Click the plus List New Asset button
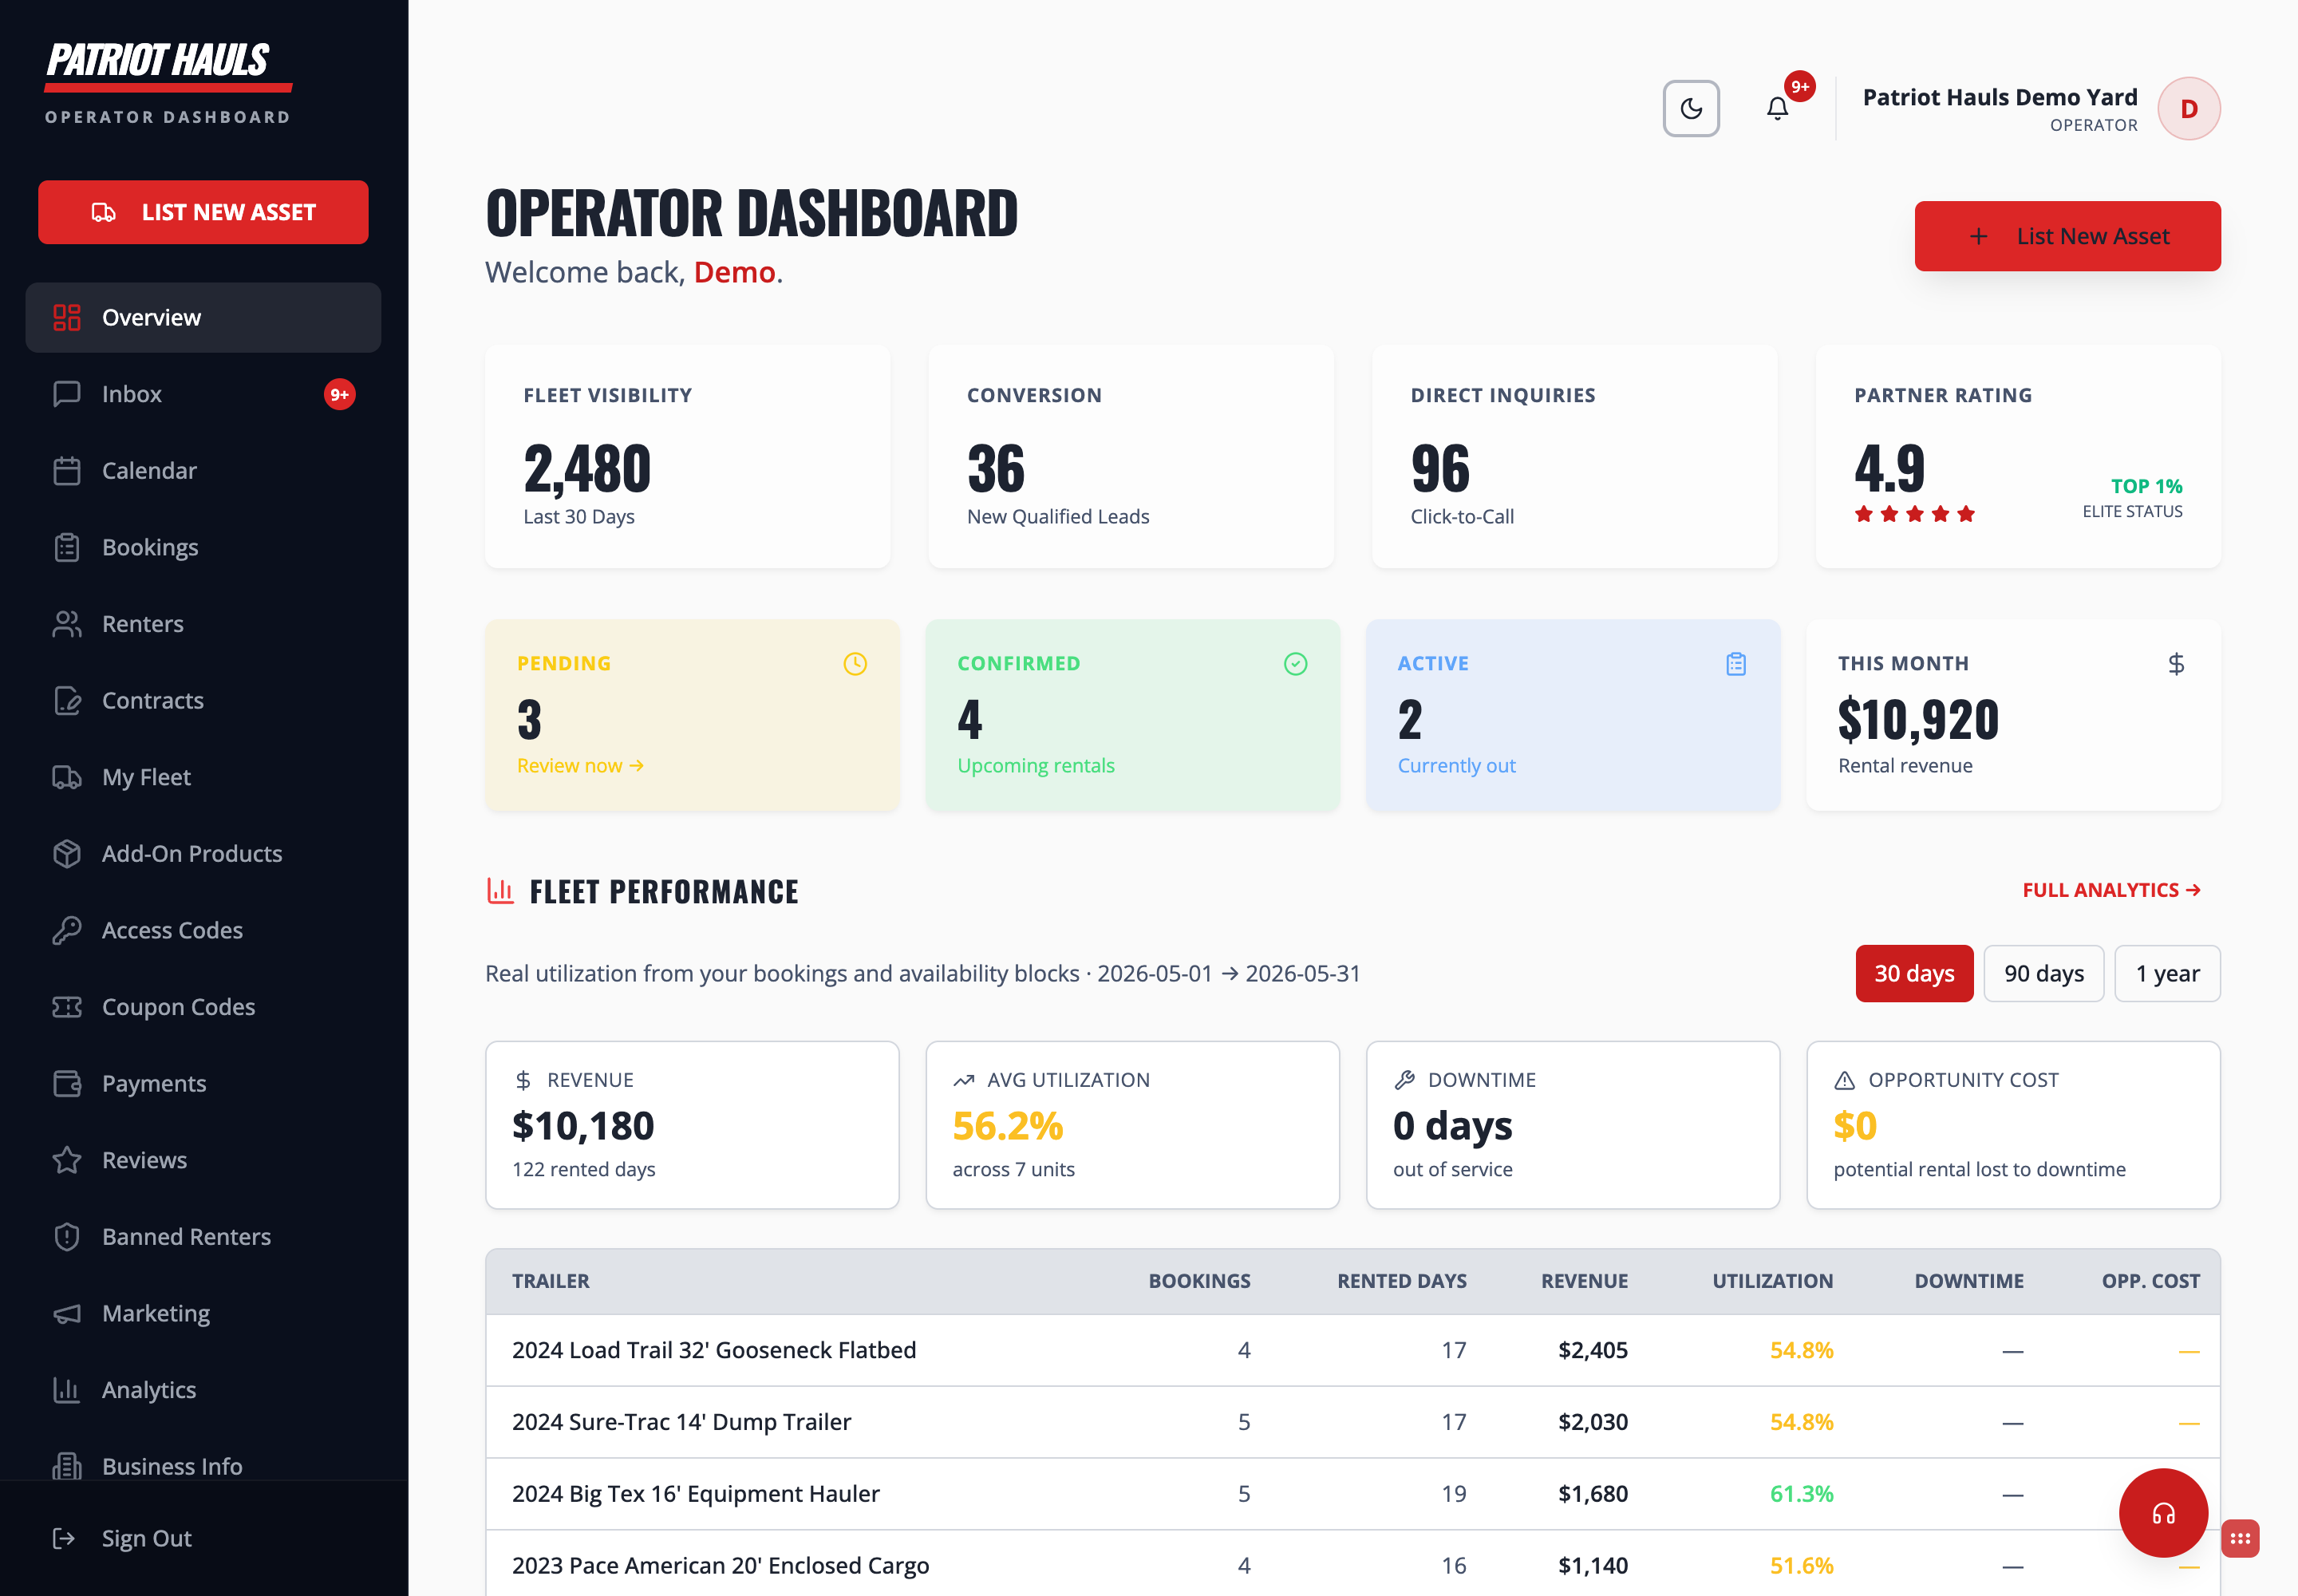Viewport: 2298px width, 1596px height. (x=2067, y=236)
